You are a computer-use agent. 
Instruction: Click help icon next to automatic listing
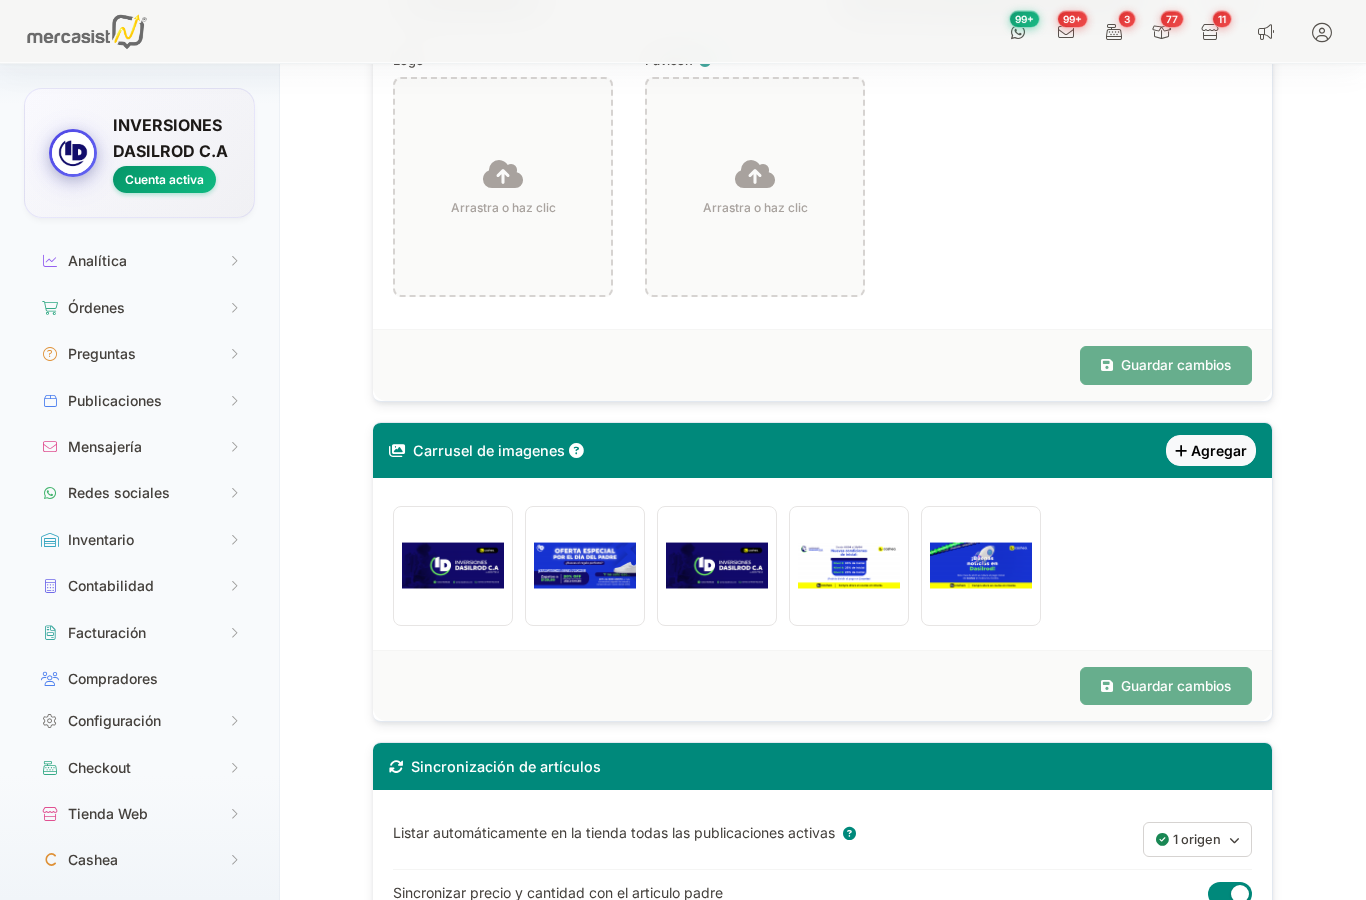[849, 834]
